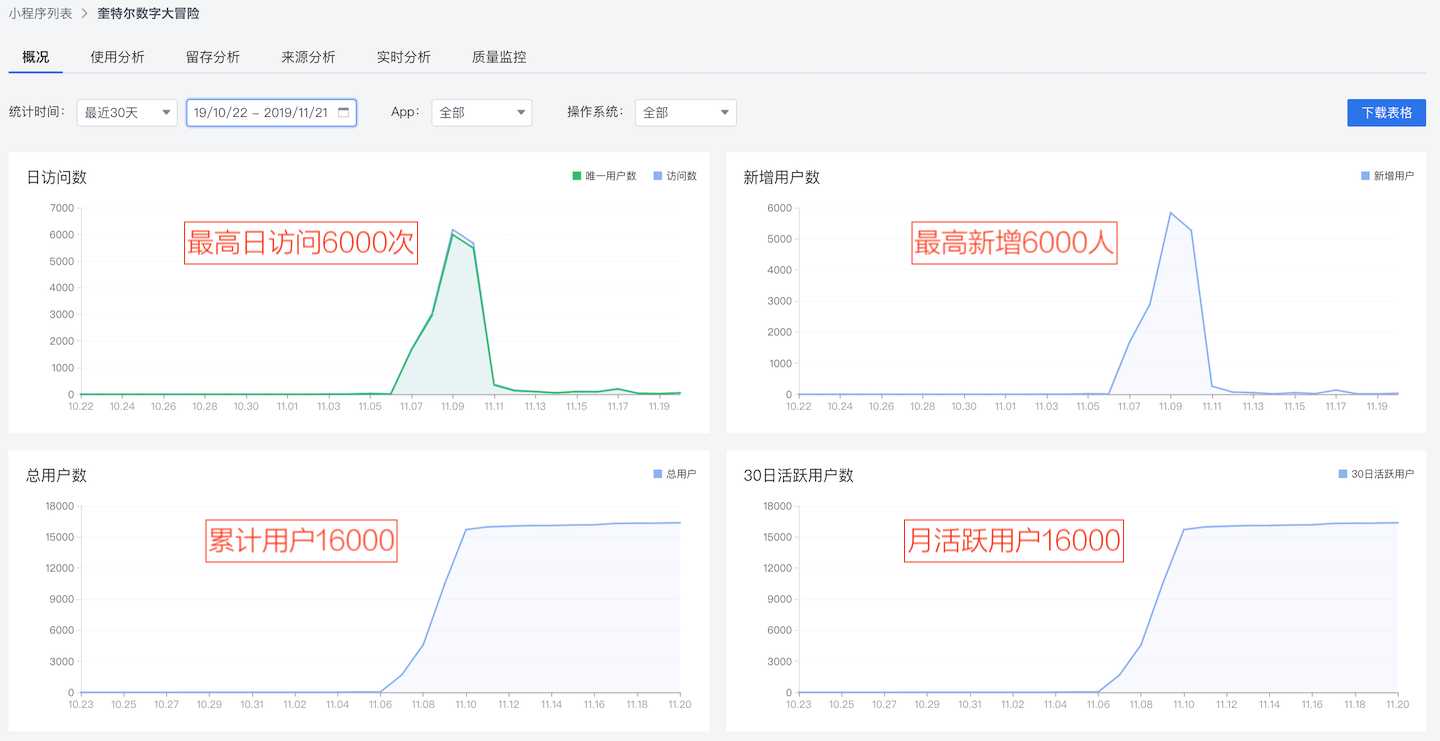The height and width of the screenshot is (741, 1440).
Task: Expand the 操作系统 全部 dropdown
Action: tap(686, 113)
